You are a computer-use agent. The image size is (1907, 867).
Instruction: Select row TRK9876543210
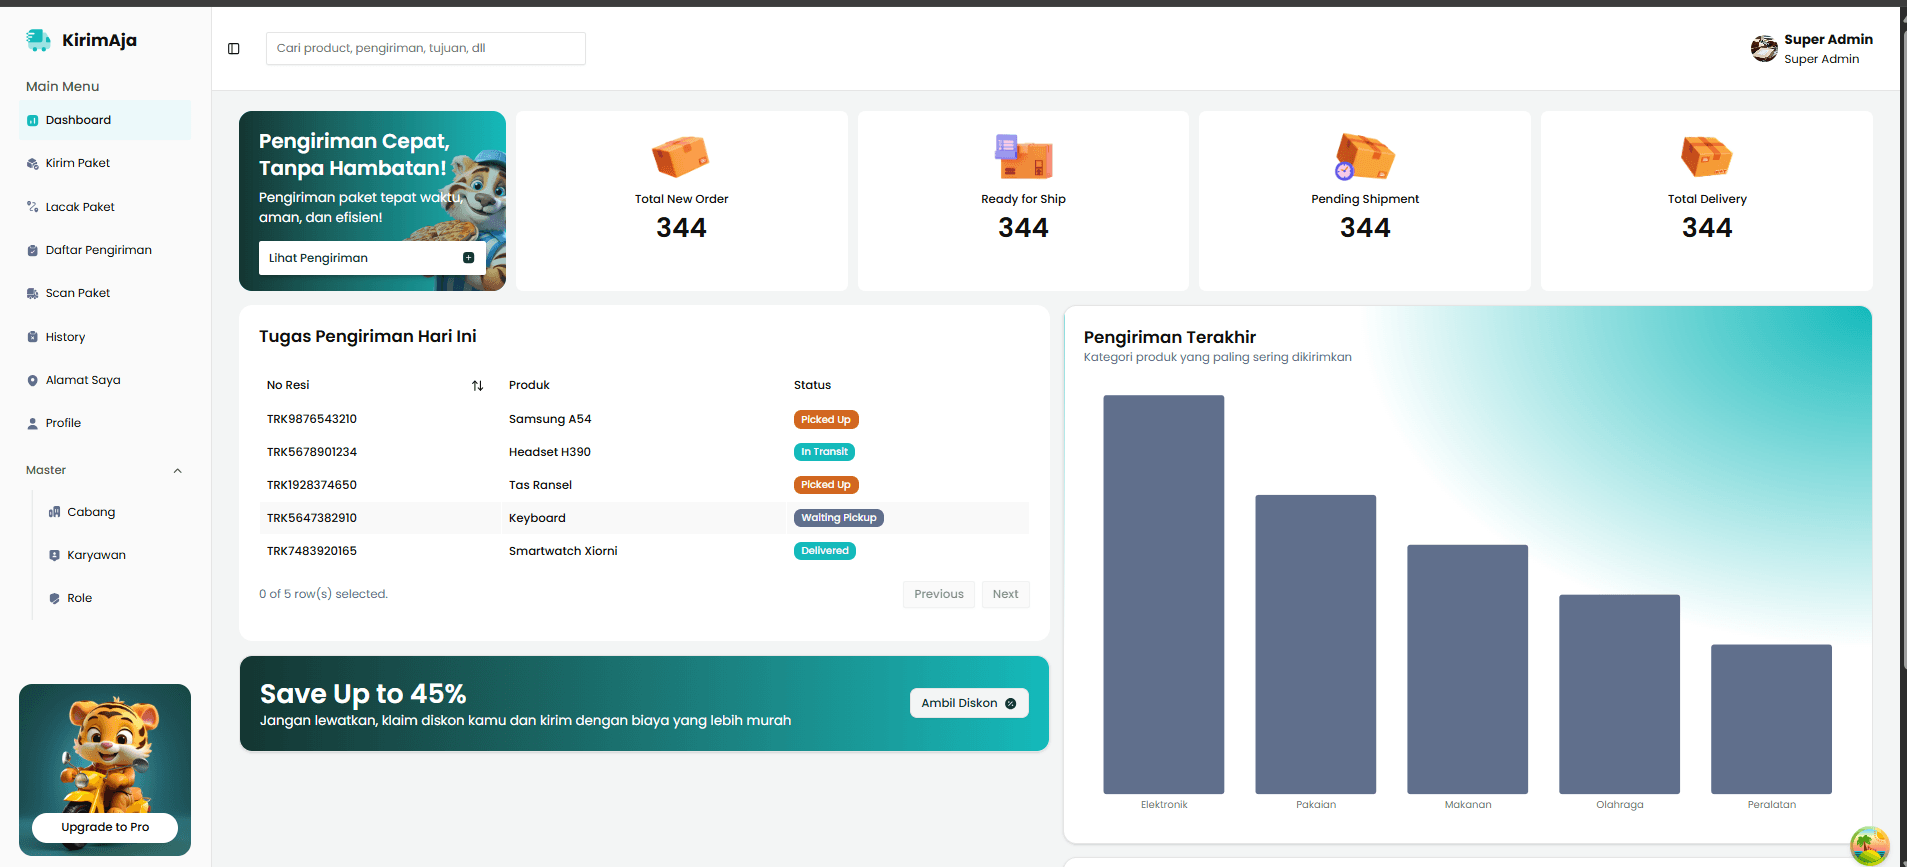click(x=644, y=419)
